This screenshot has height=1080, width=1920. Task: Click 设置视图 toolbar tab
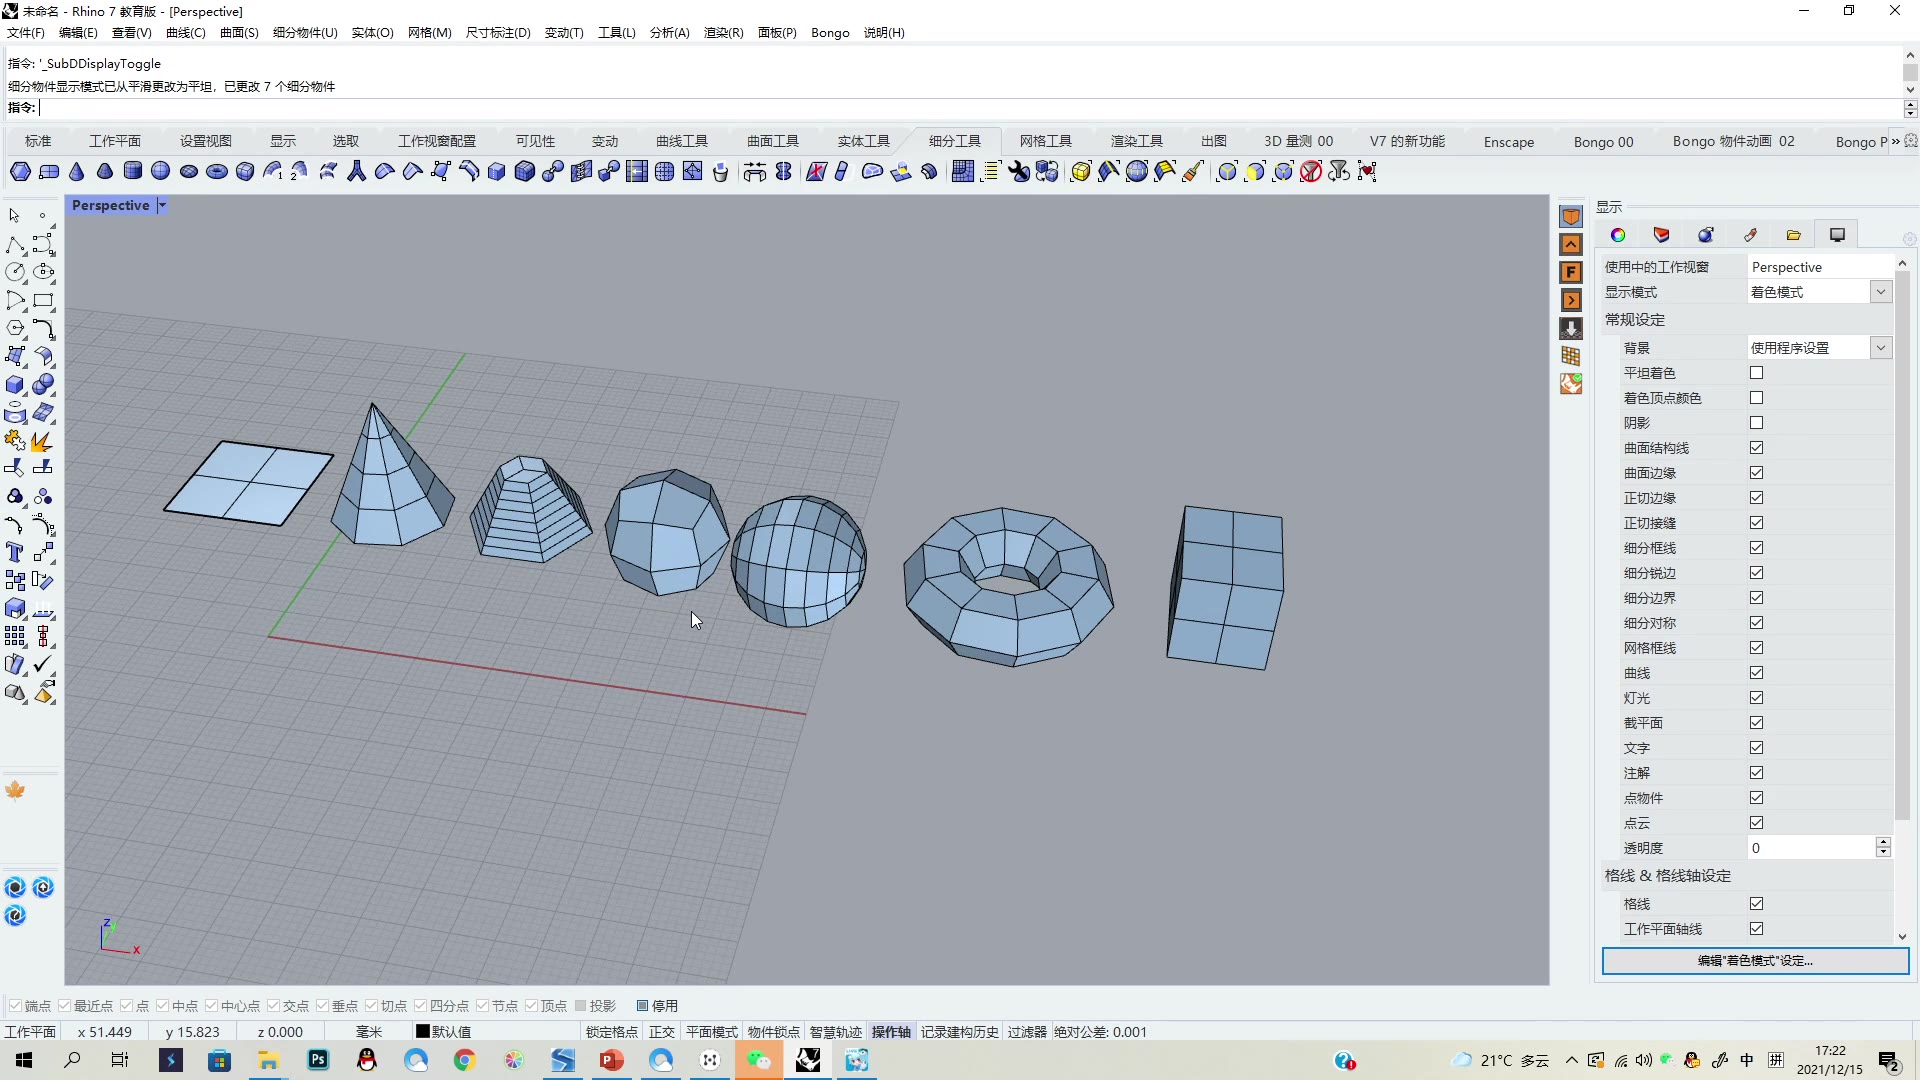206,141
